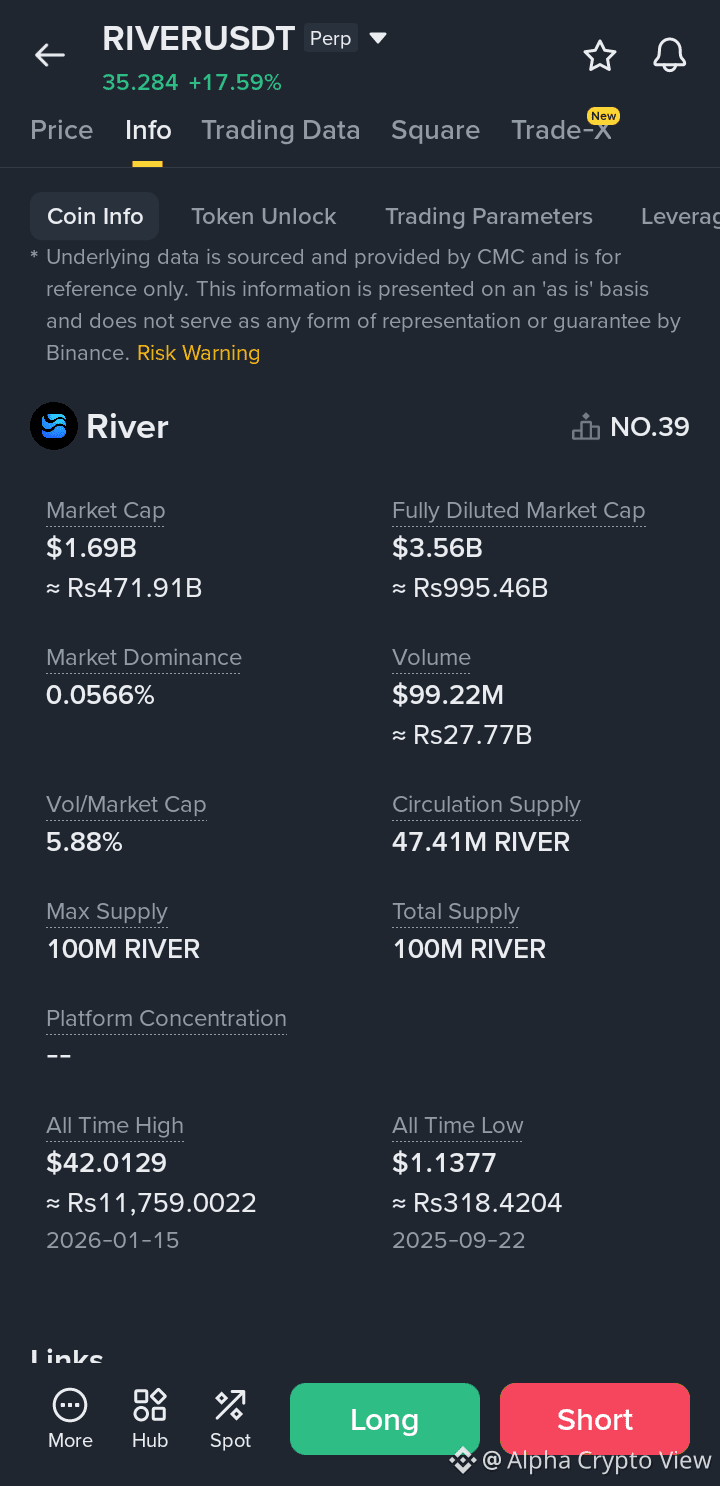The image size is (720, 1486).
Task: Select the Coin Info sub-tab
Action: 95,216
